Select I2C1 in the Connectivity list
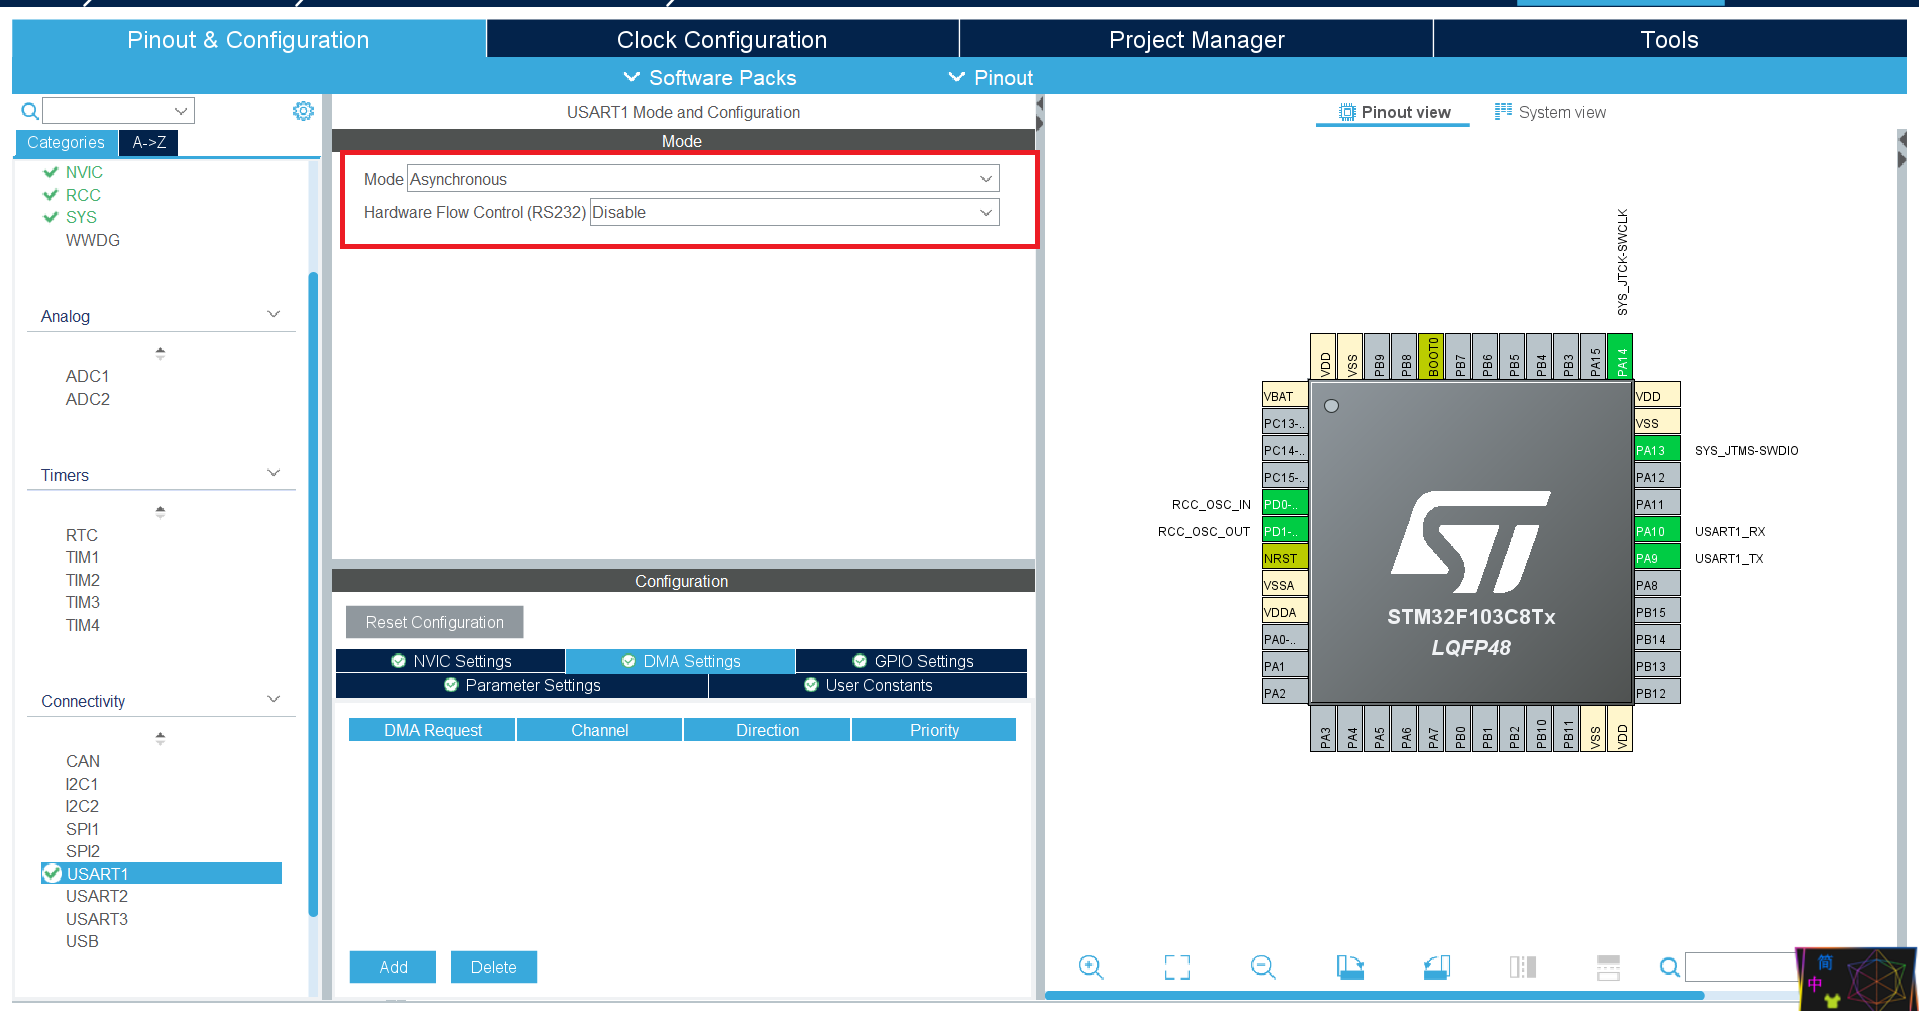This screenshot has width=1919, height=1011. [x=82, y=784]
